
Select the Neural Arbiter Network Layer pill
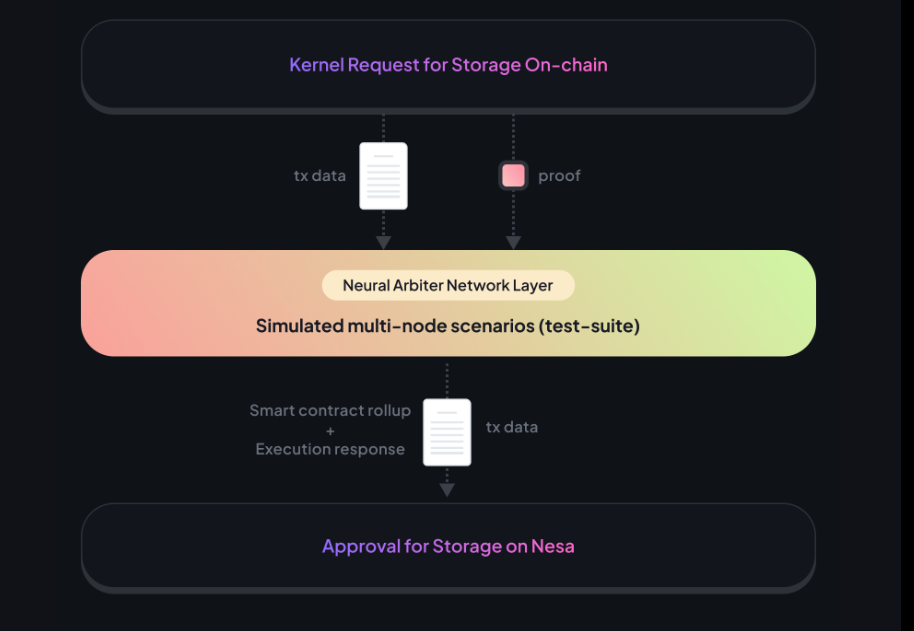tap(448, 285)
